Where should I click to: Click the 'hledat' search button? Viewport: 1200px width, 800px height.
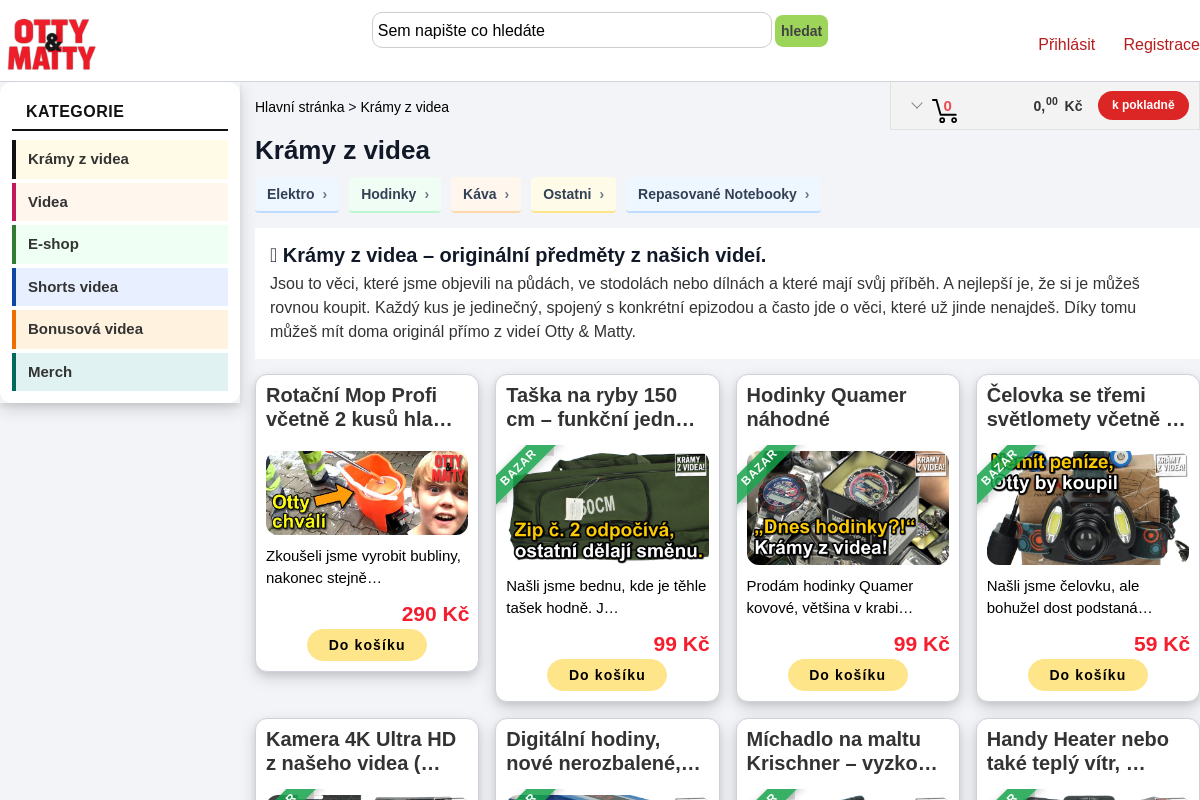pos(801,31)
